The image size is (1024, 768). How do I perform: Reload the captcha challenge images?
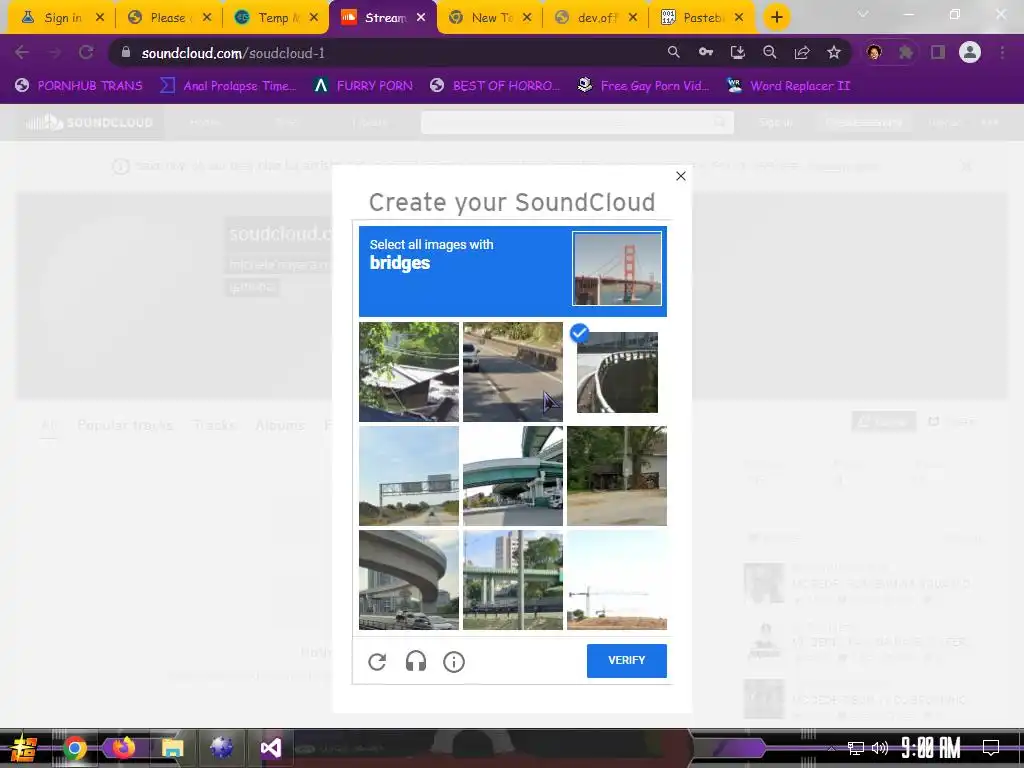coord(377,662)
